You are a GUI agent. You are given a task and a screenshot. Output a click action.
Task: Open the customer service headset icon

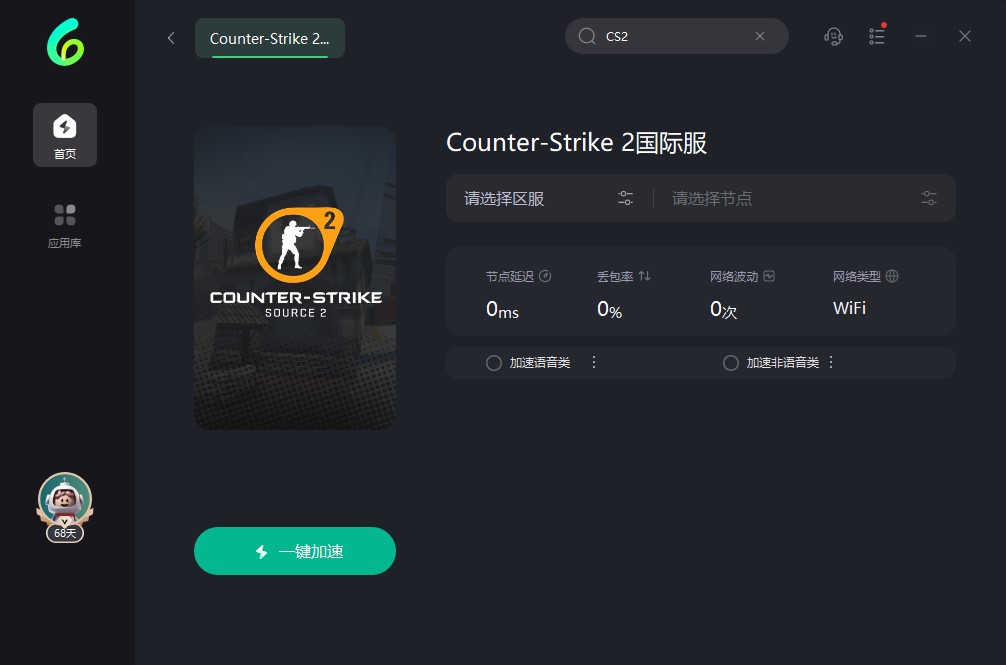pyautogui.click(x=833, y=37)
